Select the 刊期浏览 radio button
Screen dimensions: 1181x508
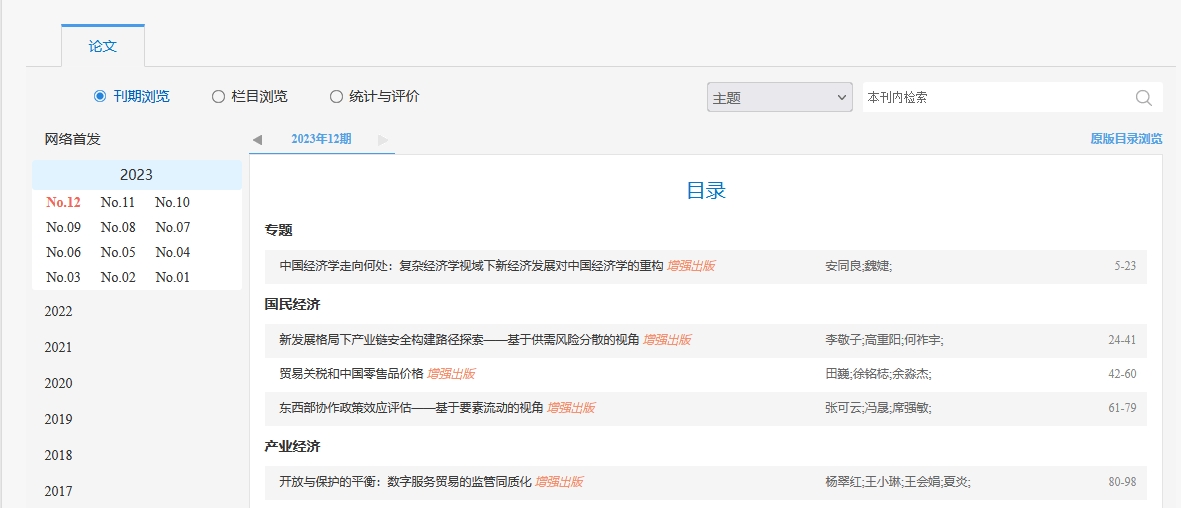point(100,97)
